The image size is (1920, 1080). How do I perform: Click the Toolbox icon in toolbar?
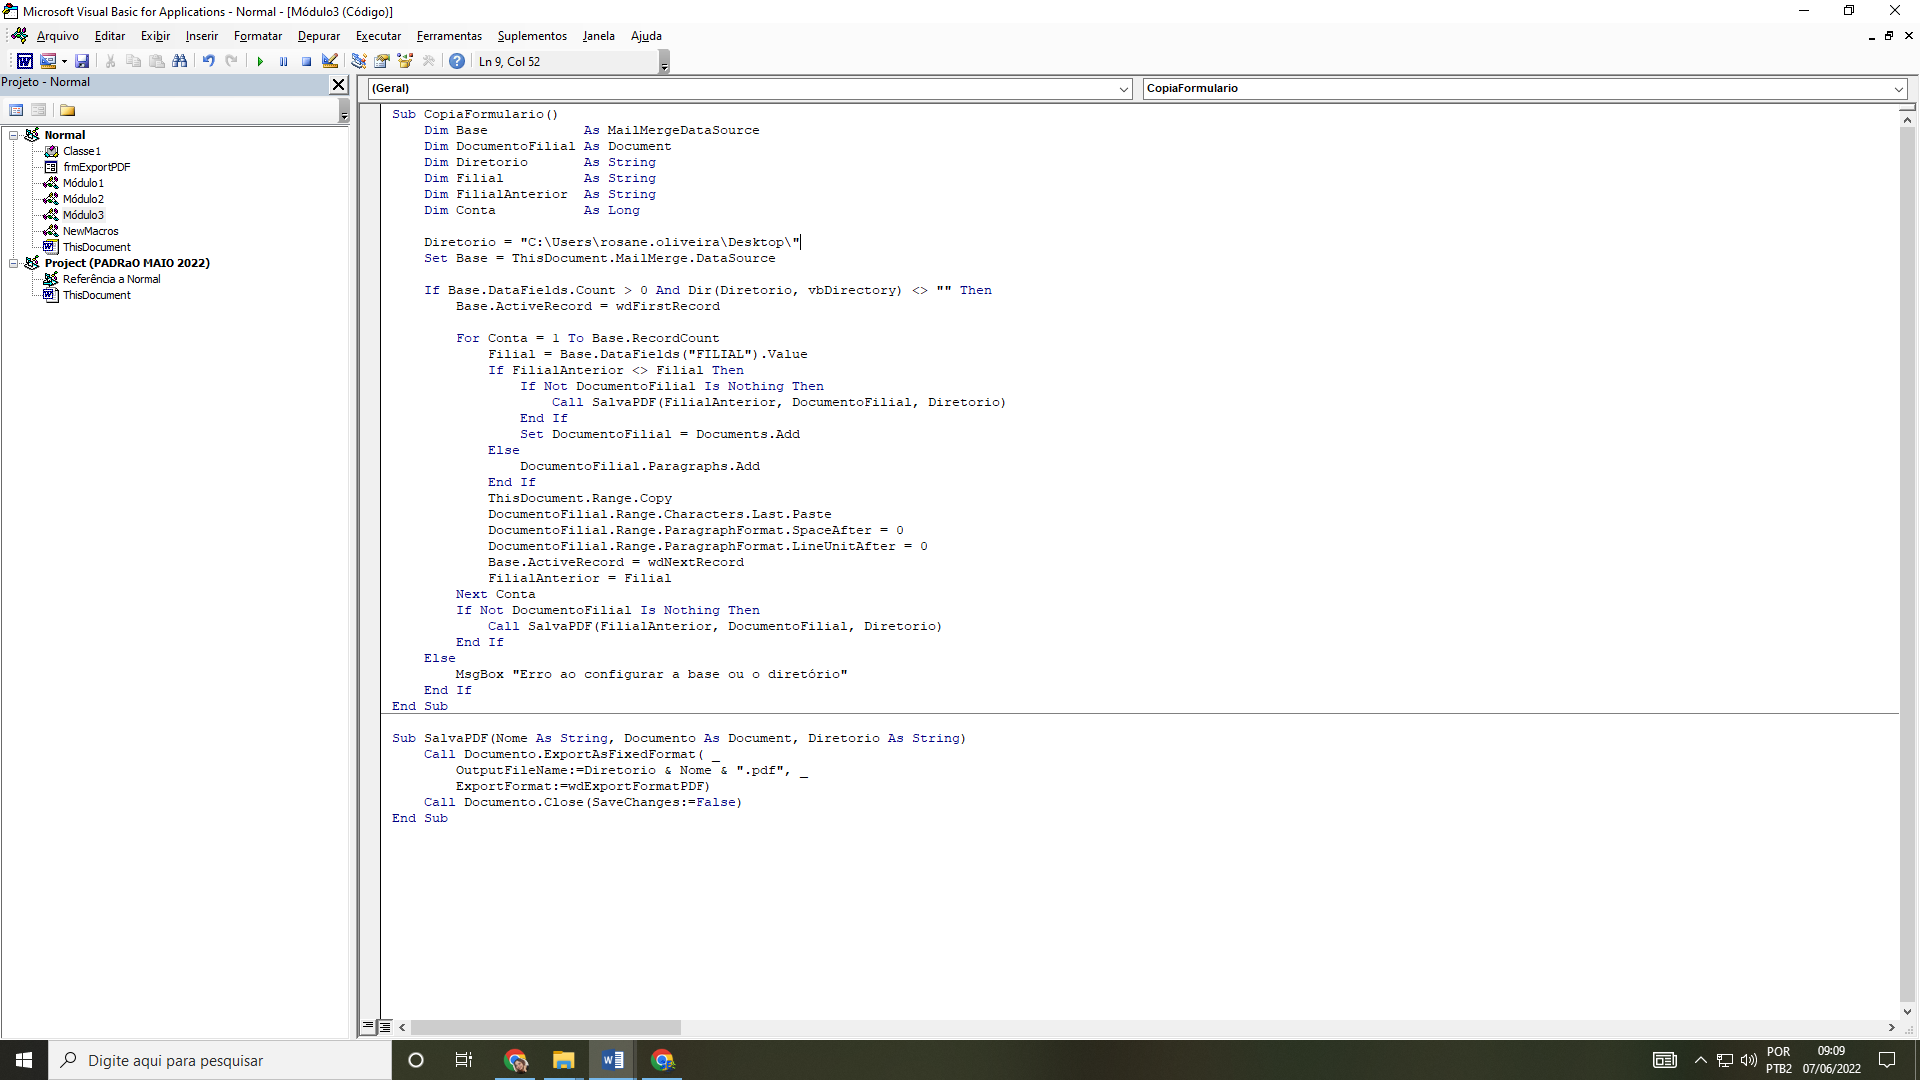pos(429,61)
